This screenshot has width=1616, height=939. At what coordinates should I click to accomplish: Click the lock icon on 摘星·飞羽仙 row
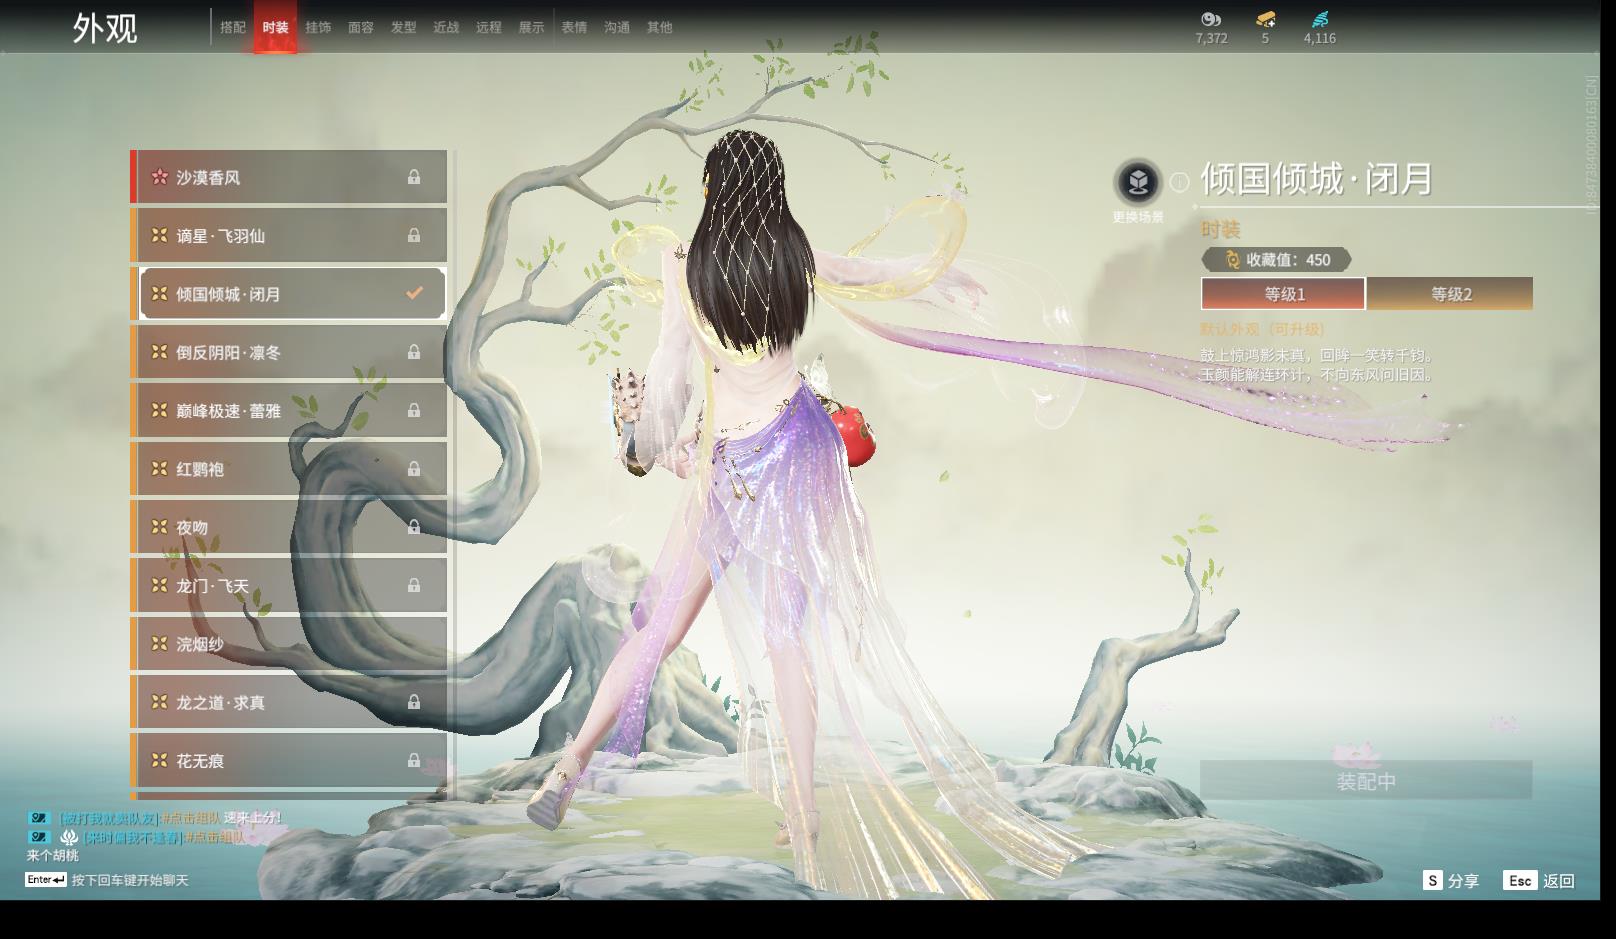click(x=414, y=235)
